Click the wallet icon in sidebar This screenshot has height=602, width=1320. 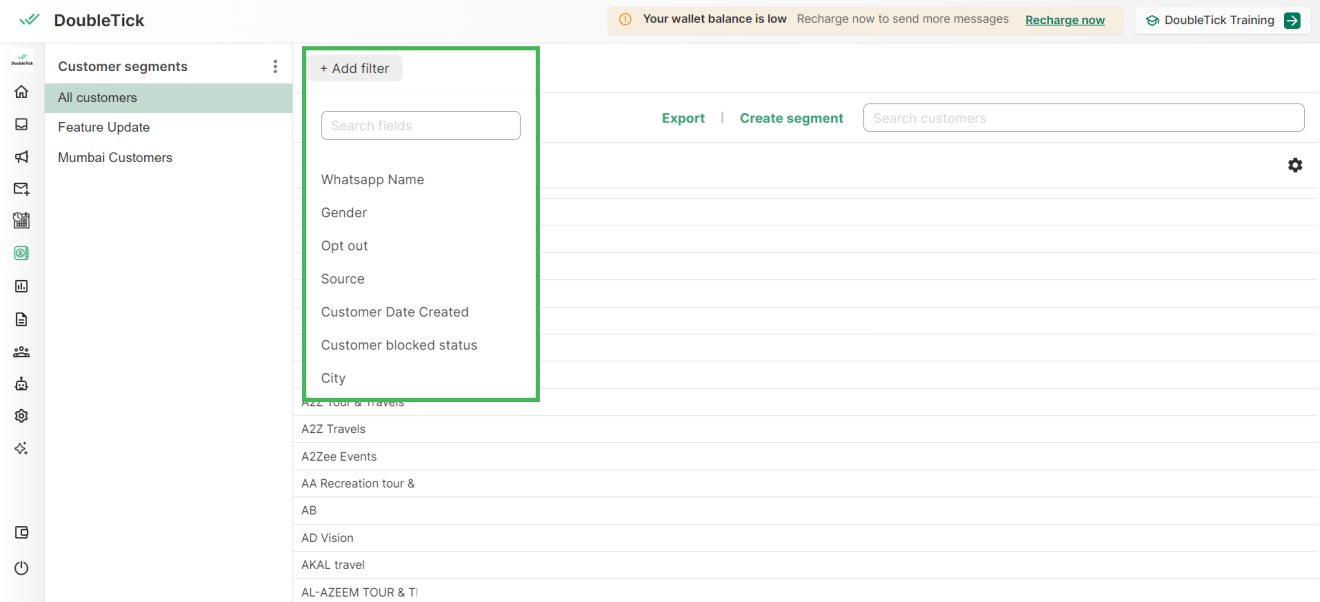pyautogui.click(x=21, y=533)
